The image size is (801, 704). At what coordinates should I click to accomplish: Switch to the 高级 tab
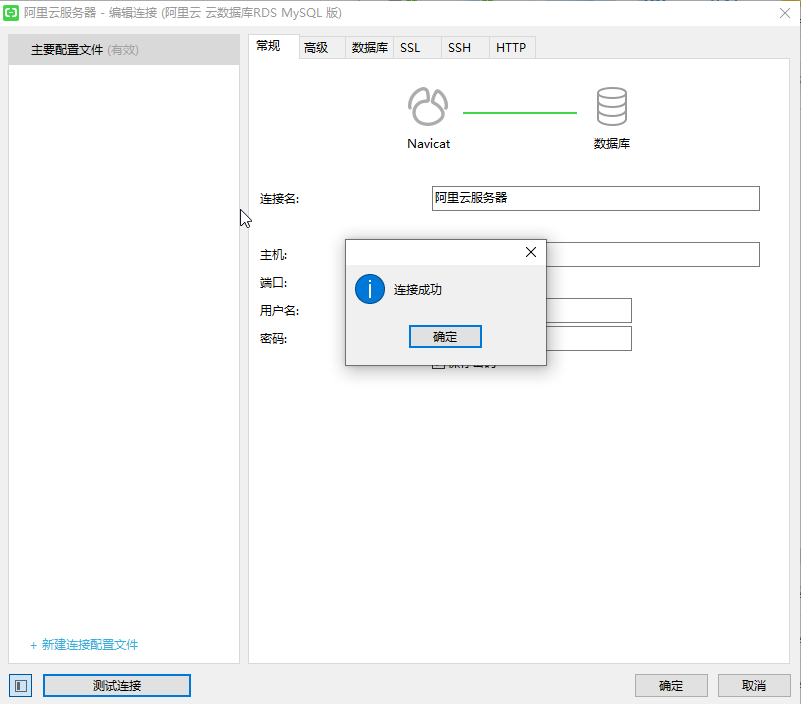[x=322, y=48]
